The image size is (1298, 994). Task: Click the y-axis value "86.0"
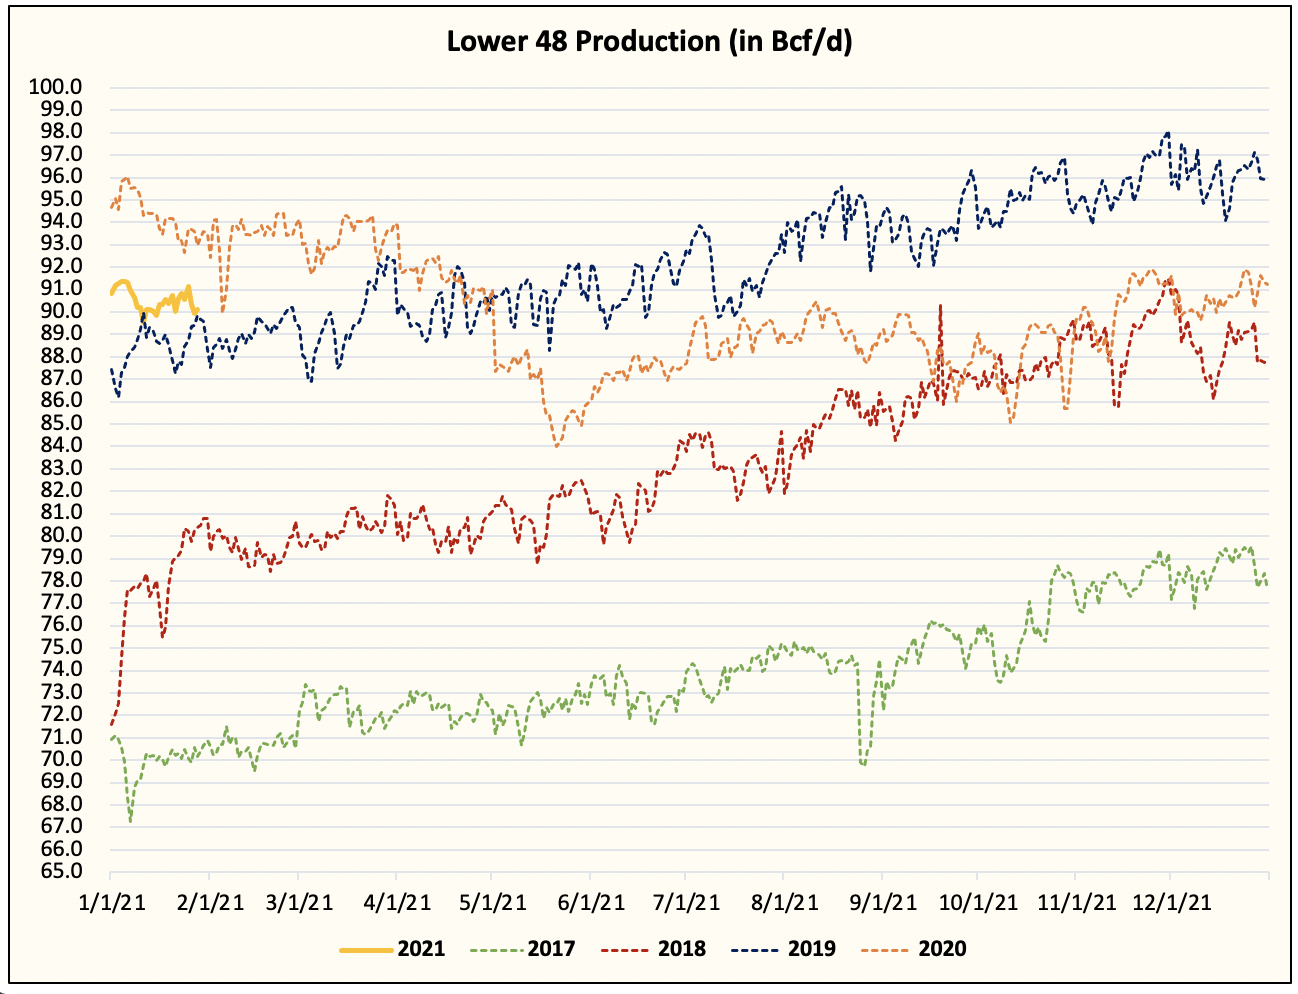point(59,401)
